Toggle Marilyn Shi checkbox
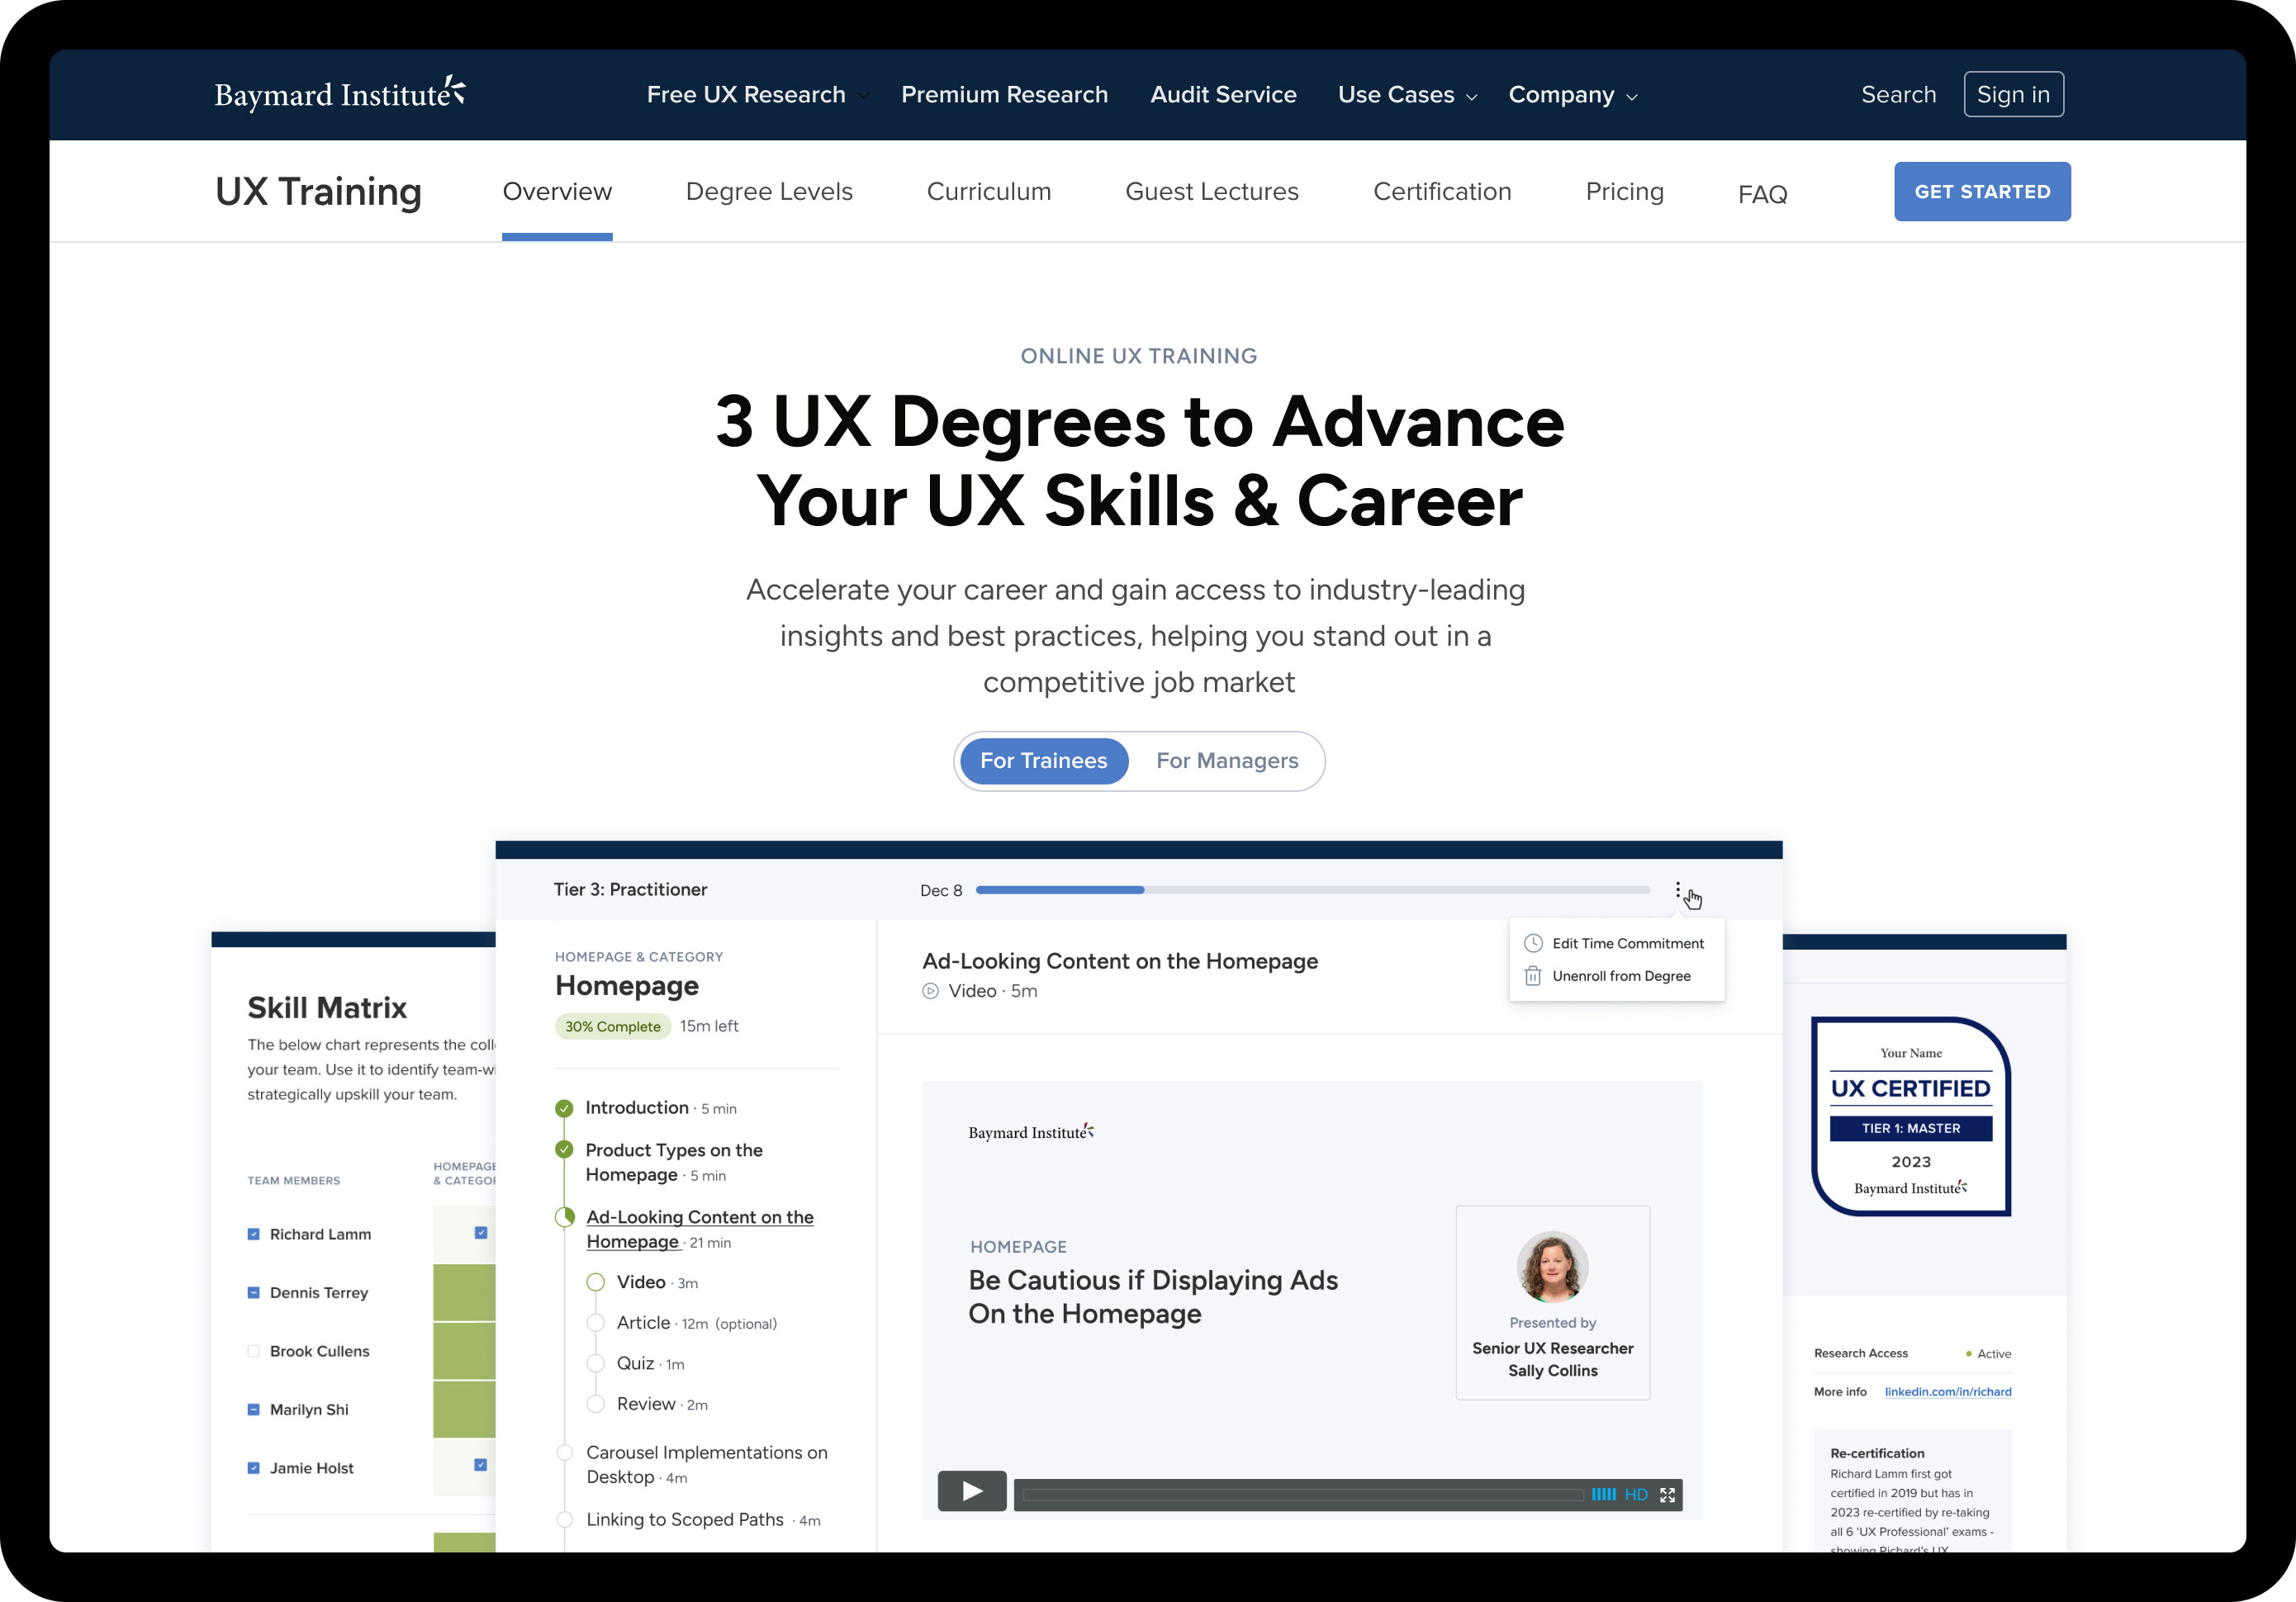 coord(253,1409)
